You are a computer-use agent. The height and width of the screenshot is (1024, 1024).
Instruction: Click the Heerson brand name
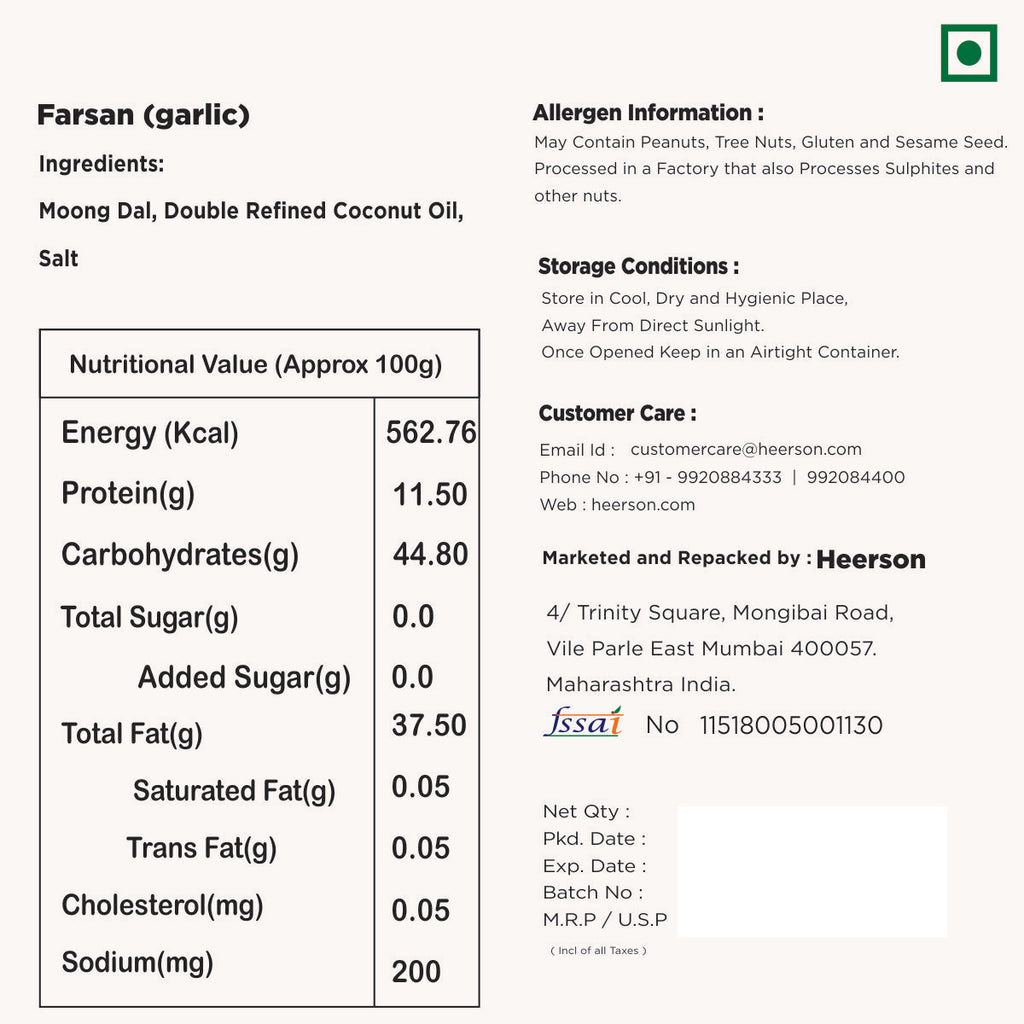coord(871,560)
